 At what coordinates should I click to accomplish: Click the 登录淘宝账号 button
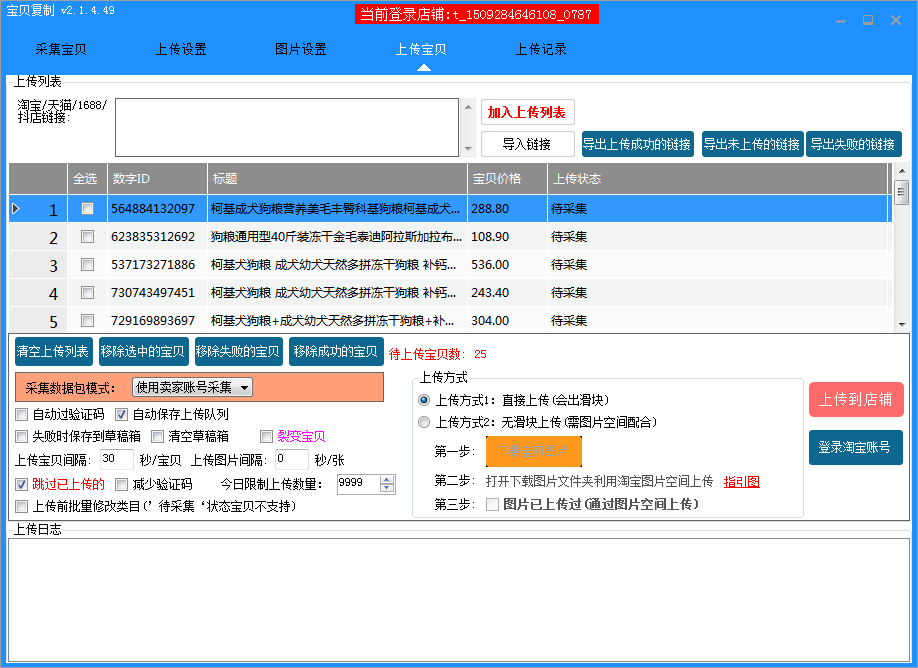(x=856, y=447)
